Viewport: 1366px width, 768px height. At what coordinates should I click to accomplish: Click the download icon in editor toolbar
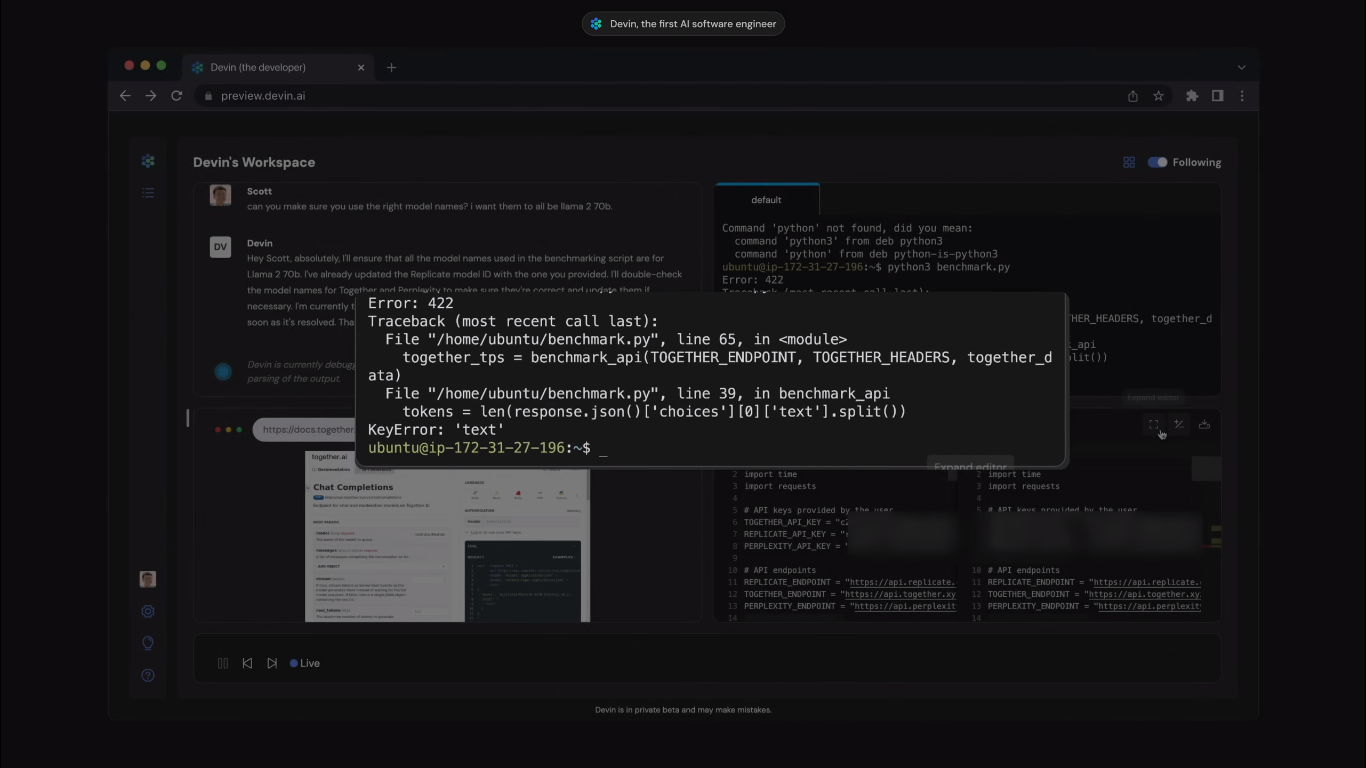click(1204, 424)
